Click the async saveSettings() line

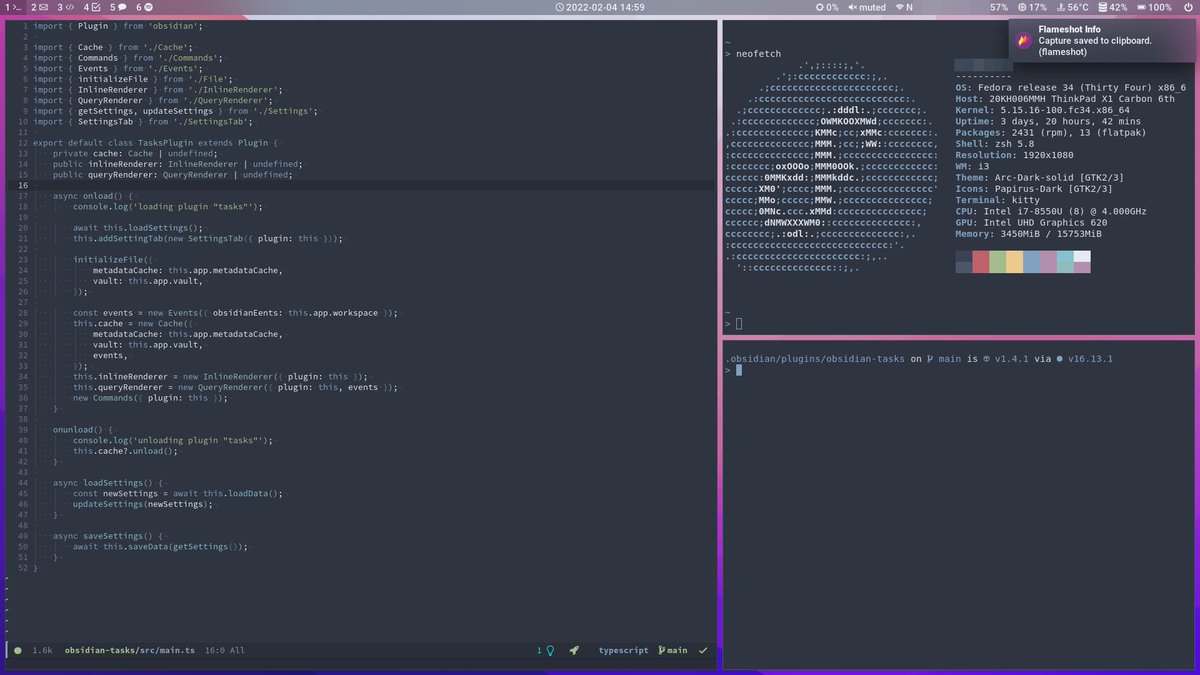108,537
